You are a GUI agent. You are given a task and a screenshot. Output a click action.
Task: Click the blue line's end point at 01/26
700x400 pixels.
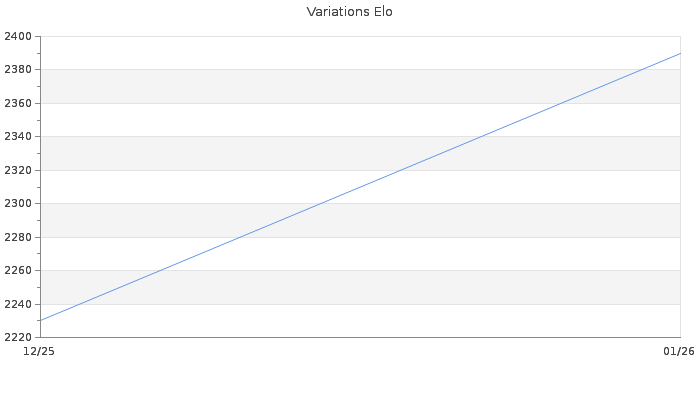(680, 53)
